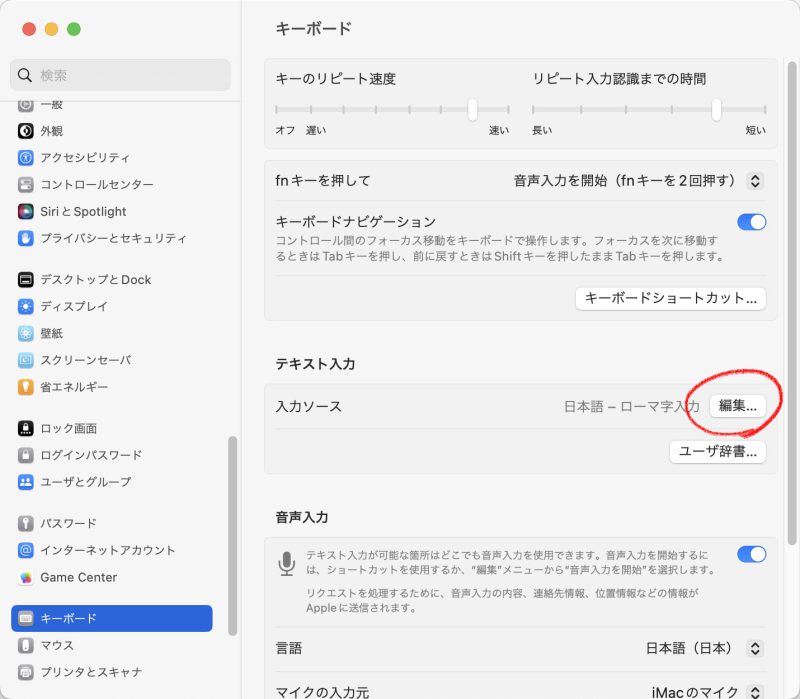Adjust the キーのリピート速度 slider
Screen dimensions: 800x699
[x=471, y=110]
